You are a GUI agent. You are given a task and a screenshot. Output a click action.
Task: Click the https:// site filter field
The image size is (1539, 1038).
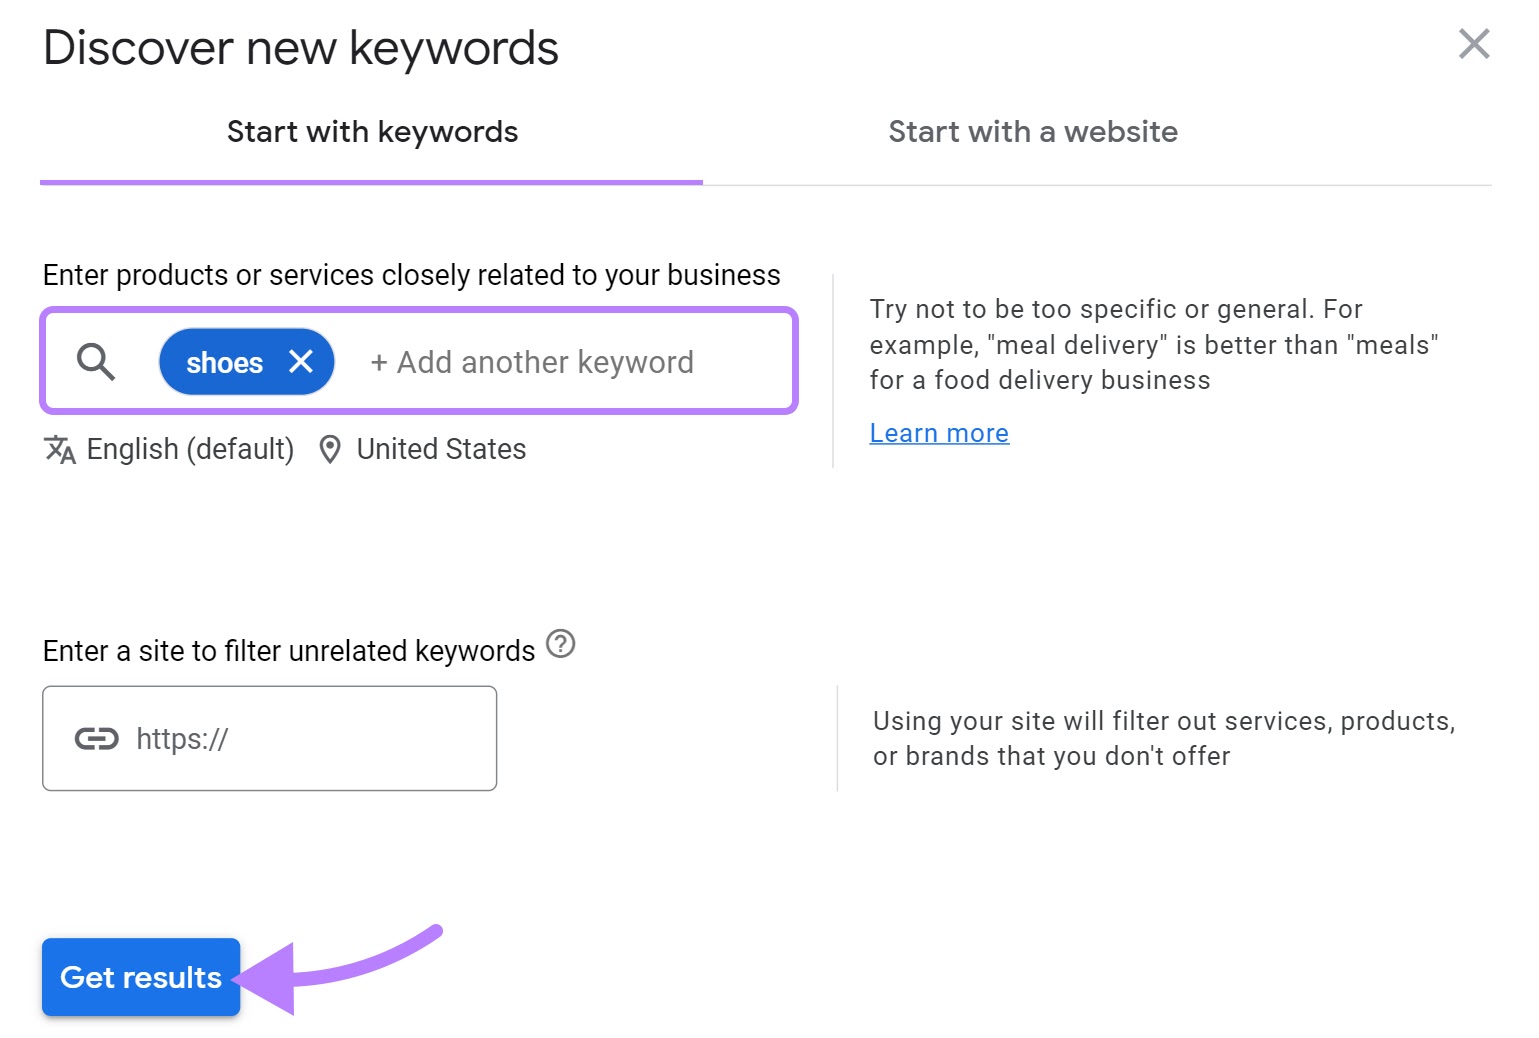tap(270, 739)
